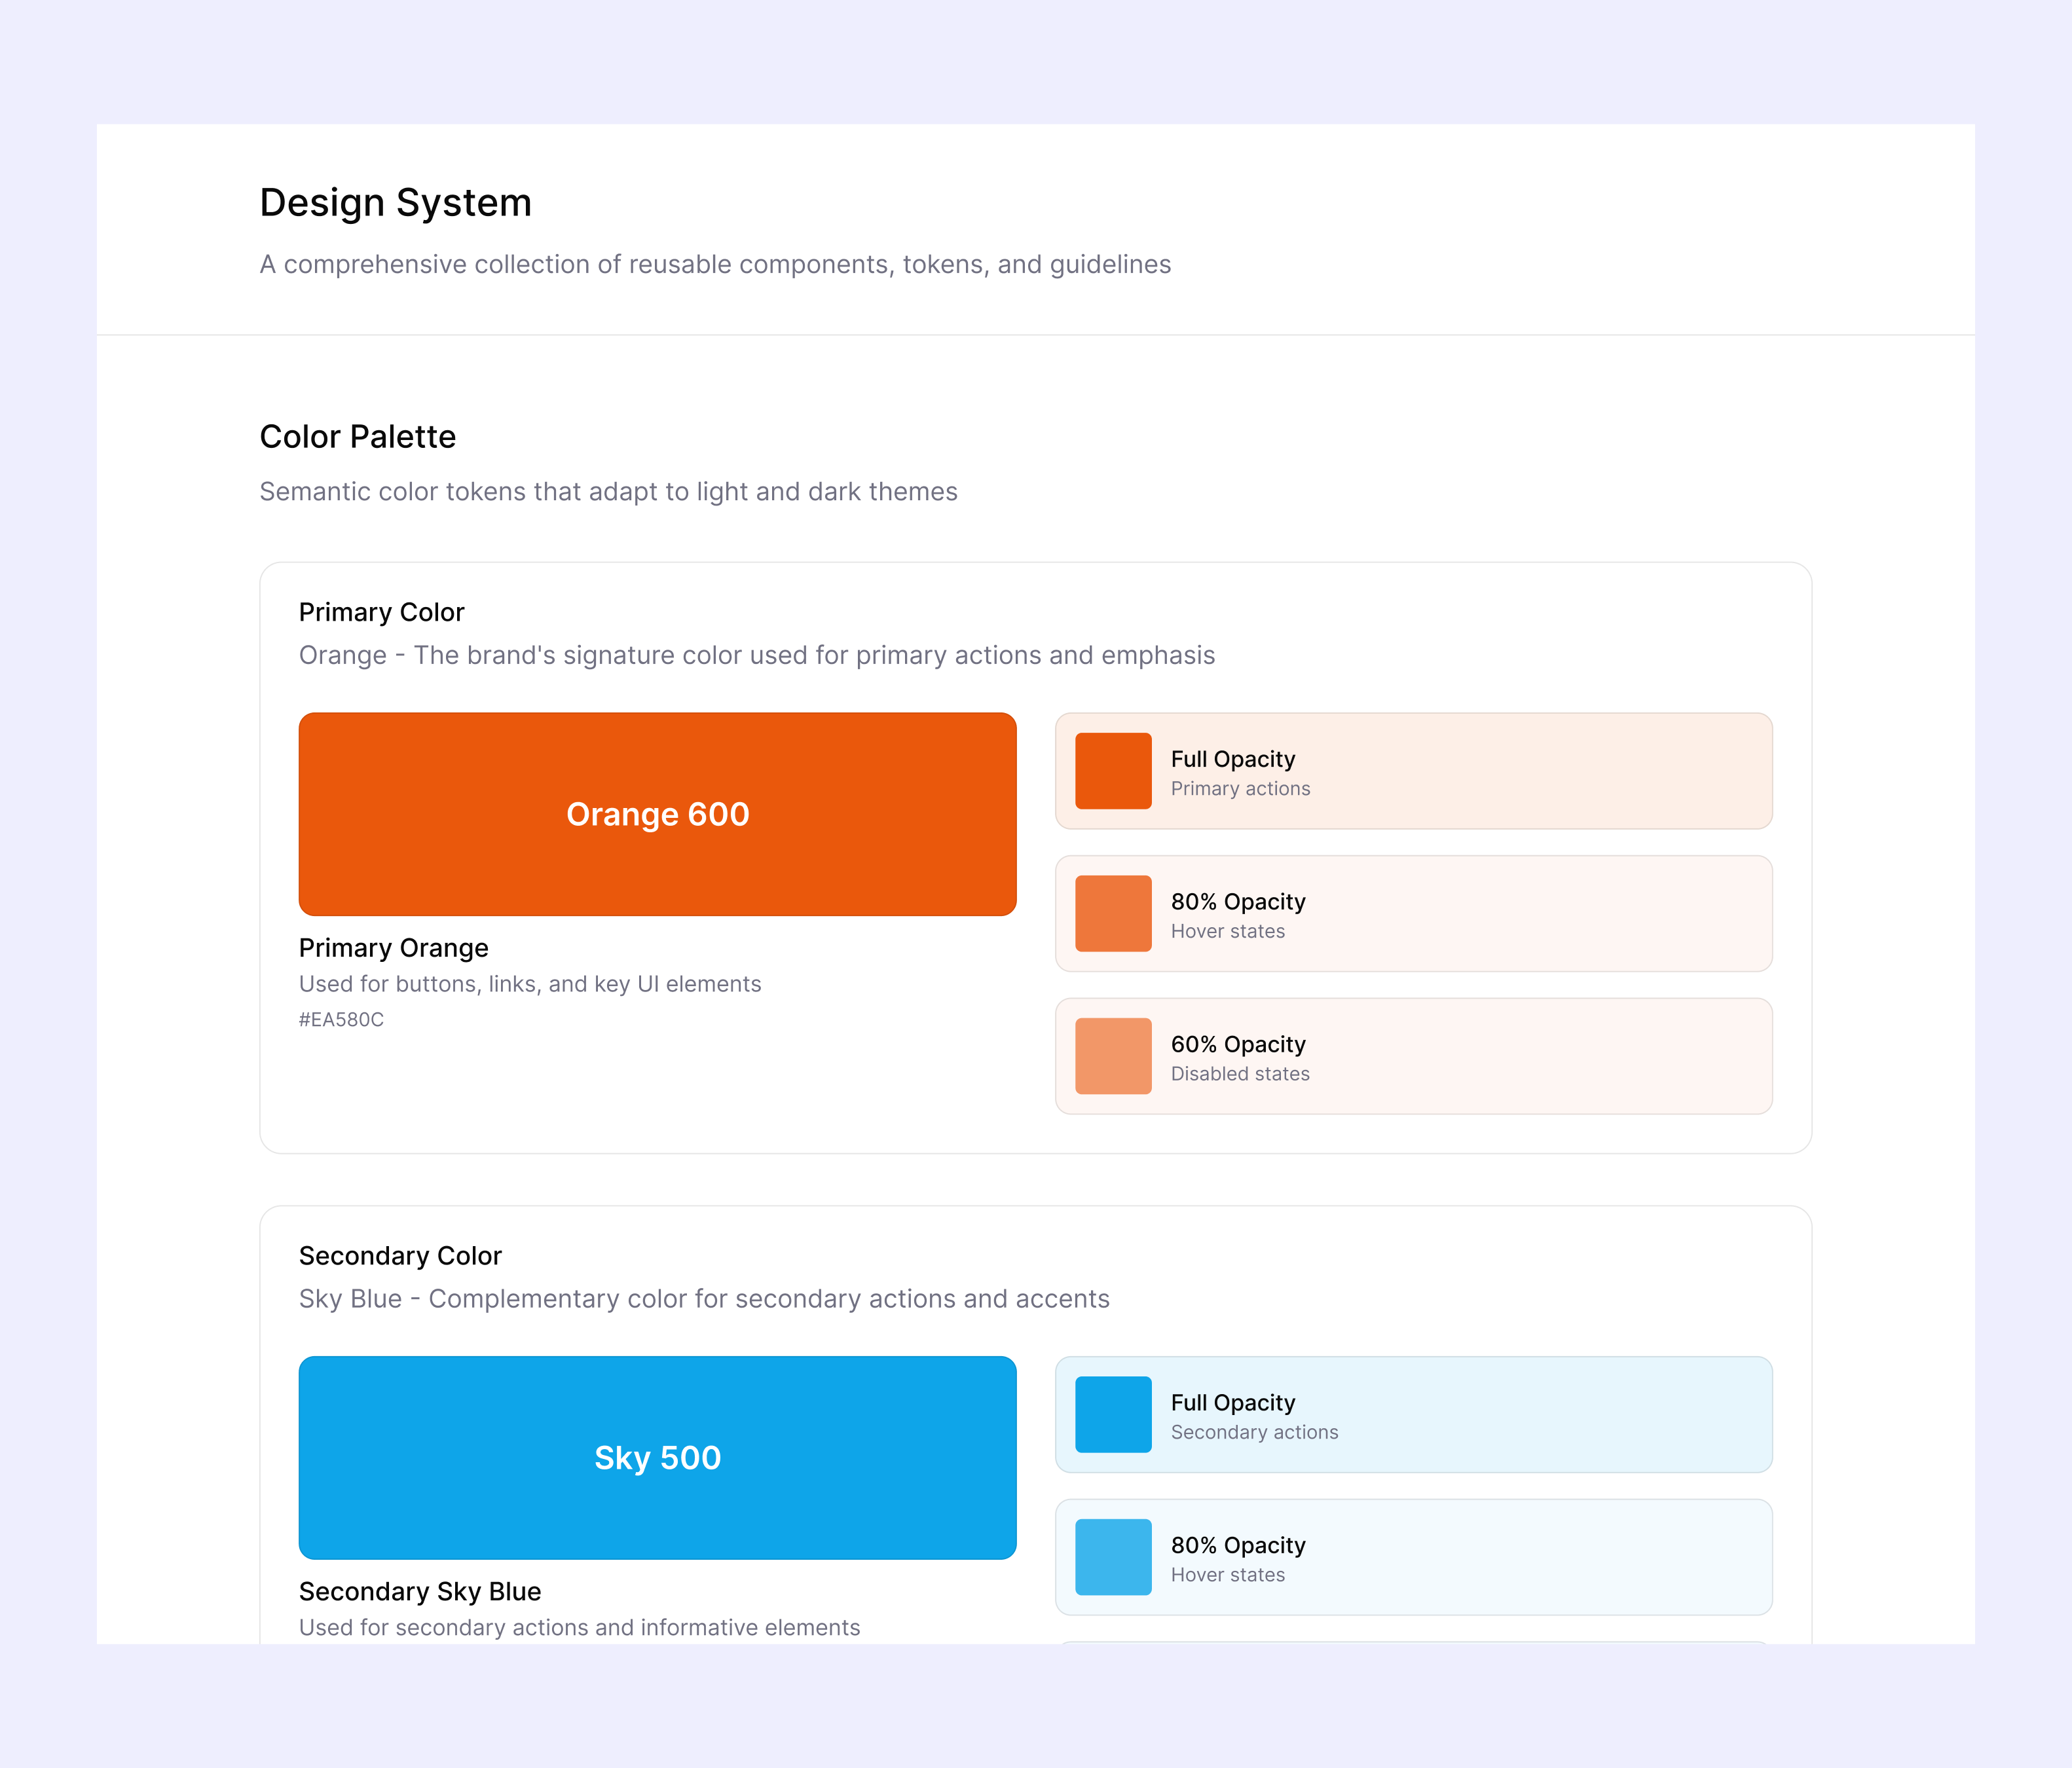
Task: Click the large Orange 600 color block
Action: [x=657, y=814]
